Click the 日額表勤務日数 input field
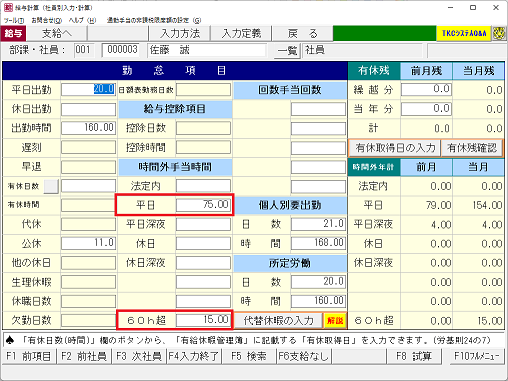 point(203,90)
